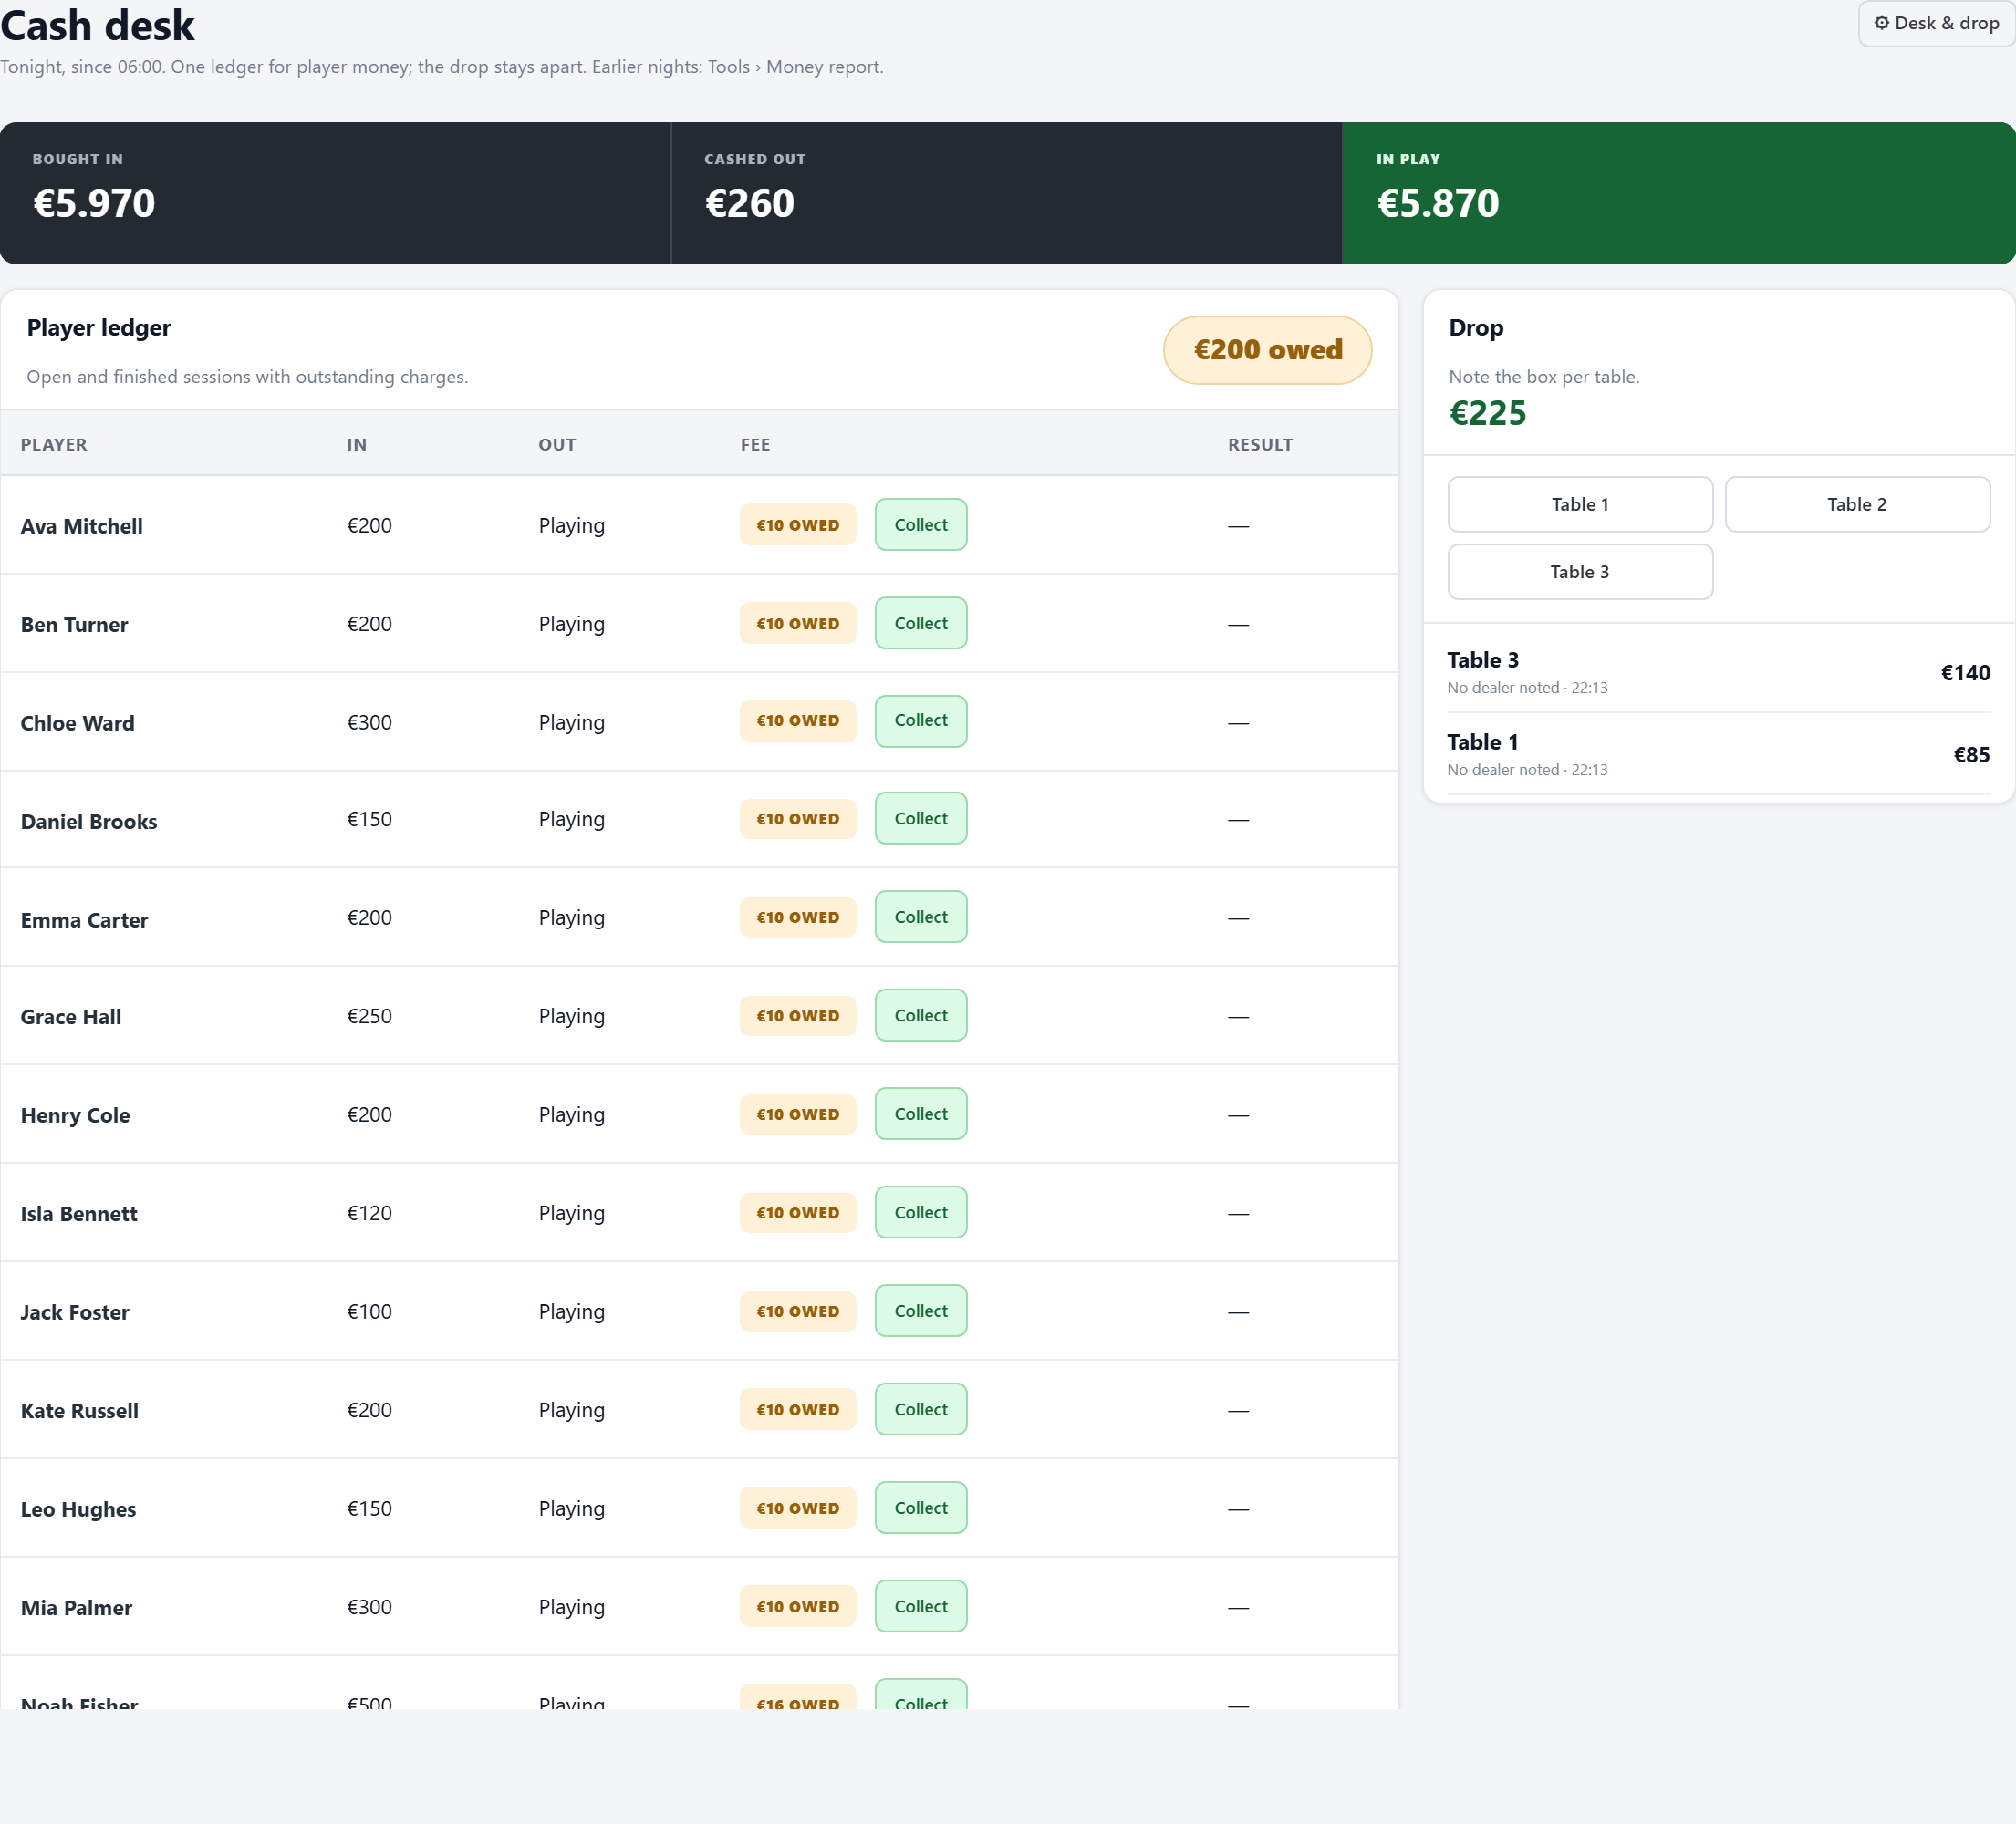Select Grace Hall's €250 buy-in amount

369,1016
